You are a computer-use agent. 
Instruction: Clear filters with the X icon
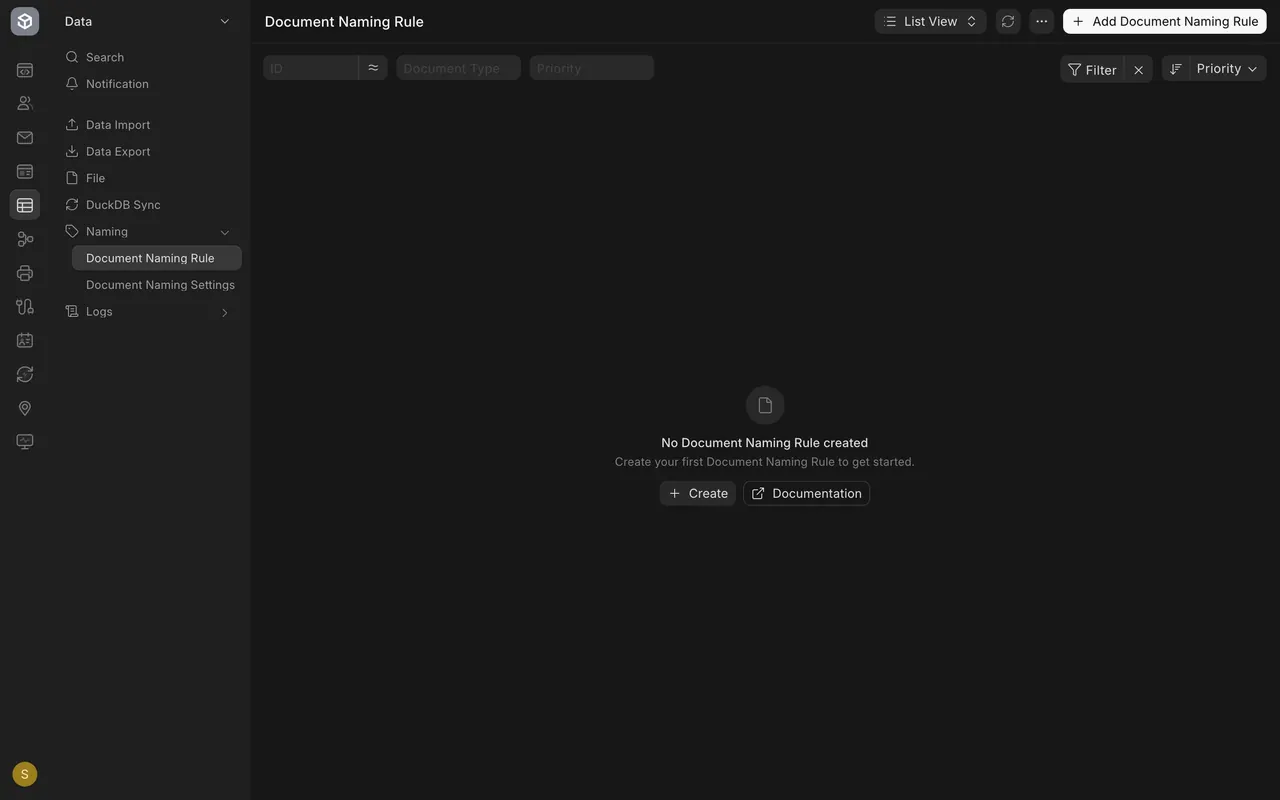(x=1138, y=70)
